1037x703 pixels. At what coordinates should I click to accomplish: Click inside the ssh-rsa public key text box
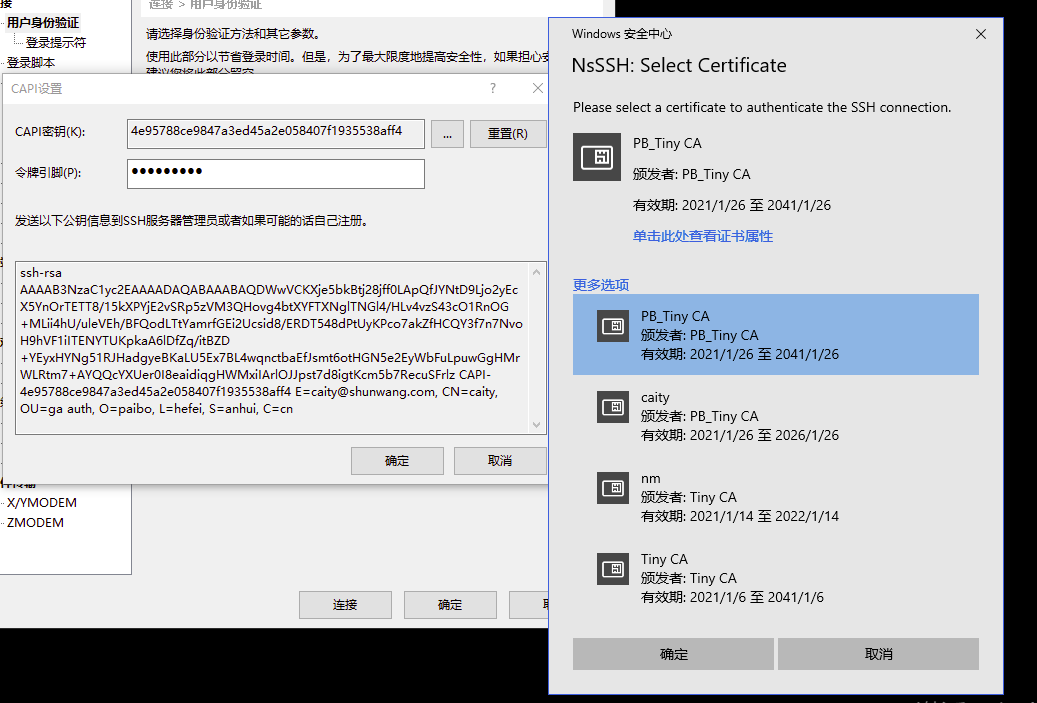tap(272, 348)
